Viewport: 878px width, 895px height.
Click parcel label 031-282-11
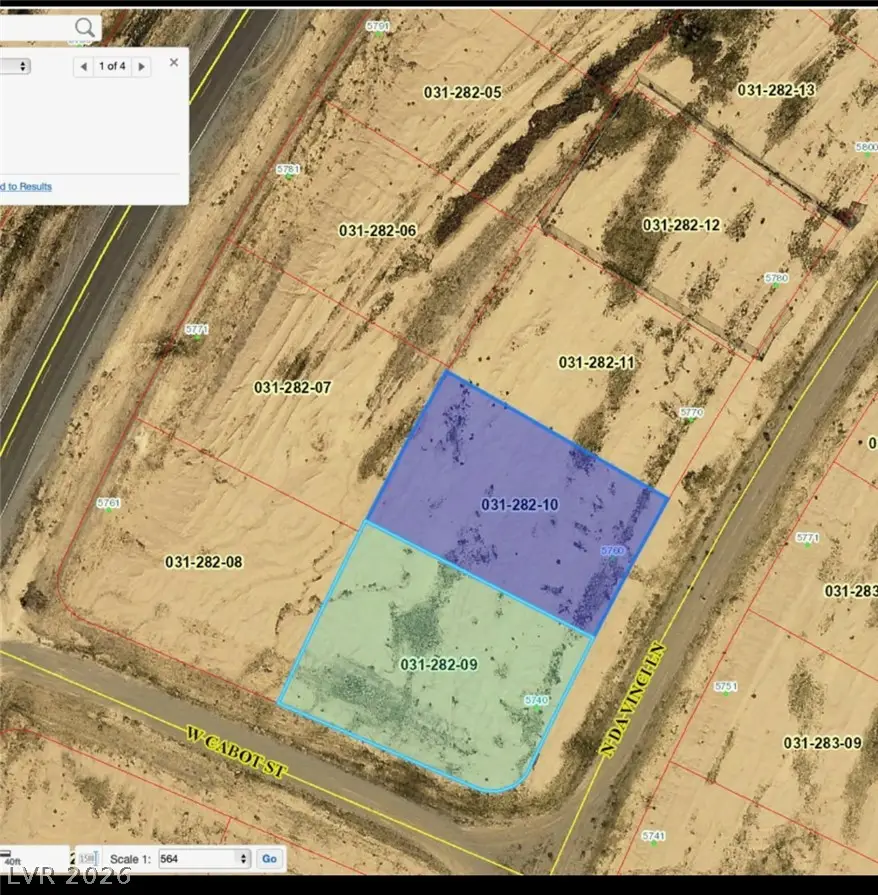click(x=597, y=362)
